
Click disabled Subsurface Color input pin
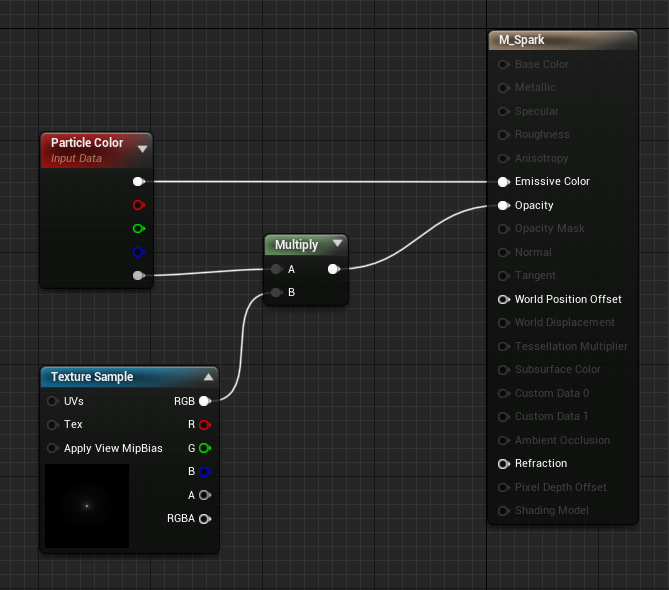(504, 370)
